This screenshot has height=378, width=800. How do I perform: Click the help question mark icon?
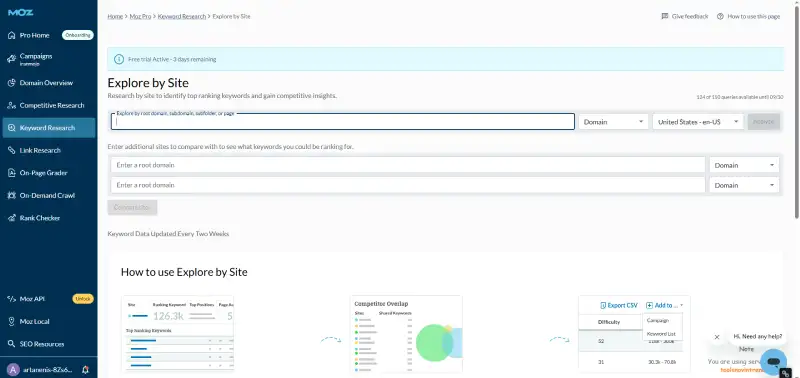(x=720, y=16)
